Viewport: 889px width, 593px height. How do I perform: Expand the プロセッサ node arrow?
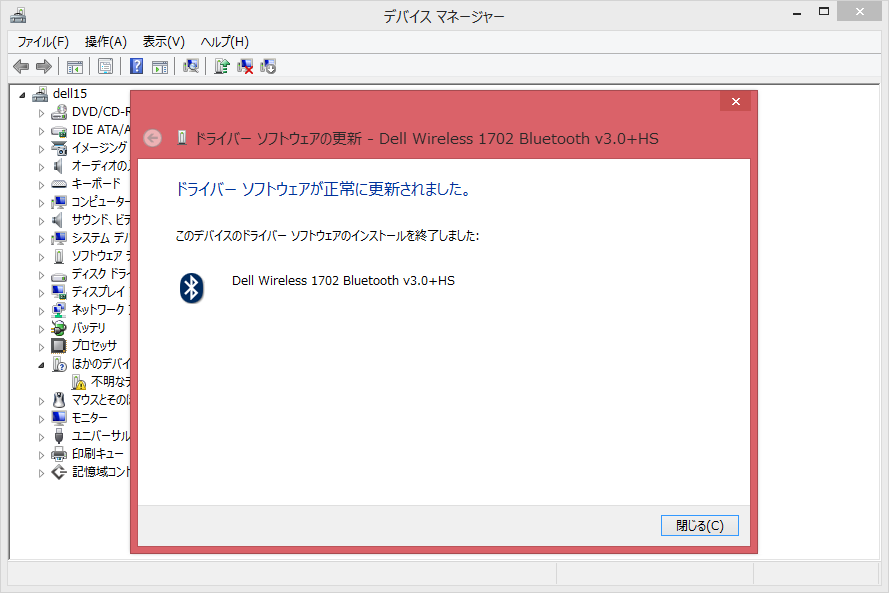point(41,347)
